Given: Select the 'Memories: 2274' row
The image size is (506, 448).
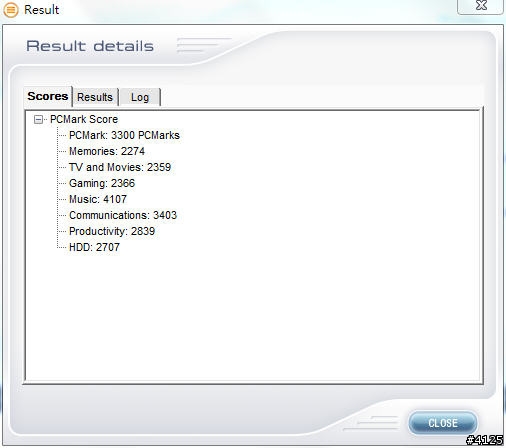Looking at the screenshot, I should [107, 151].
